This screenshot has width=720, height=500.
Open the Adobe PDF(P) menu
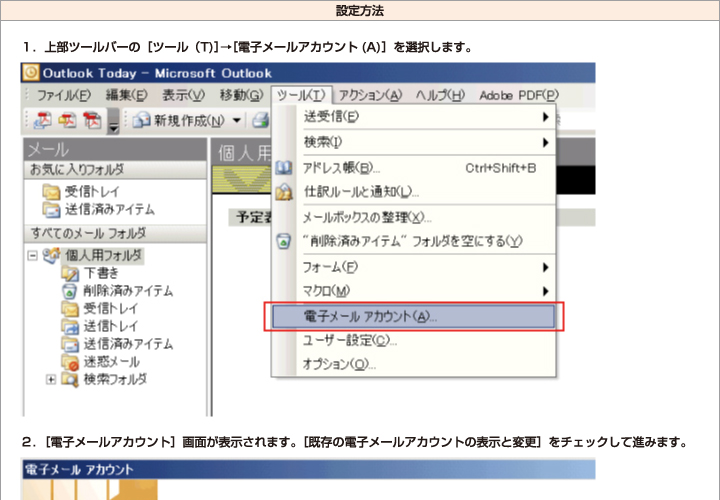519,95
